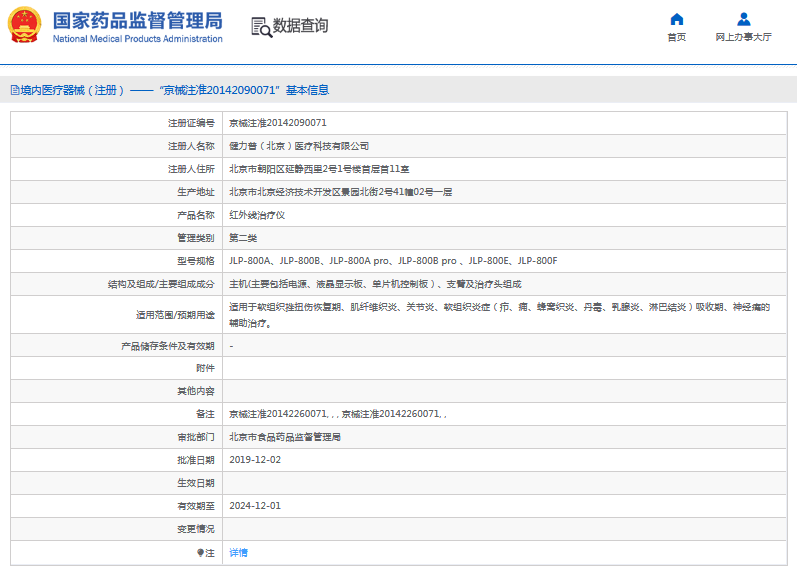Viewport: 797px width, 571px height.
Task: Select the 适用范围 description text
Action: point(500,315)
